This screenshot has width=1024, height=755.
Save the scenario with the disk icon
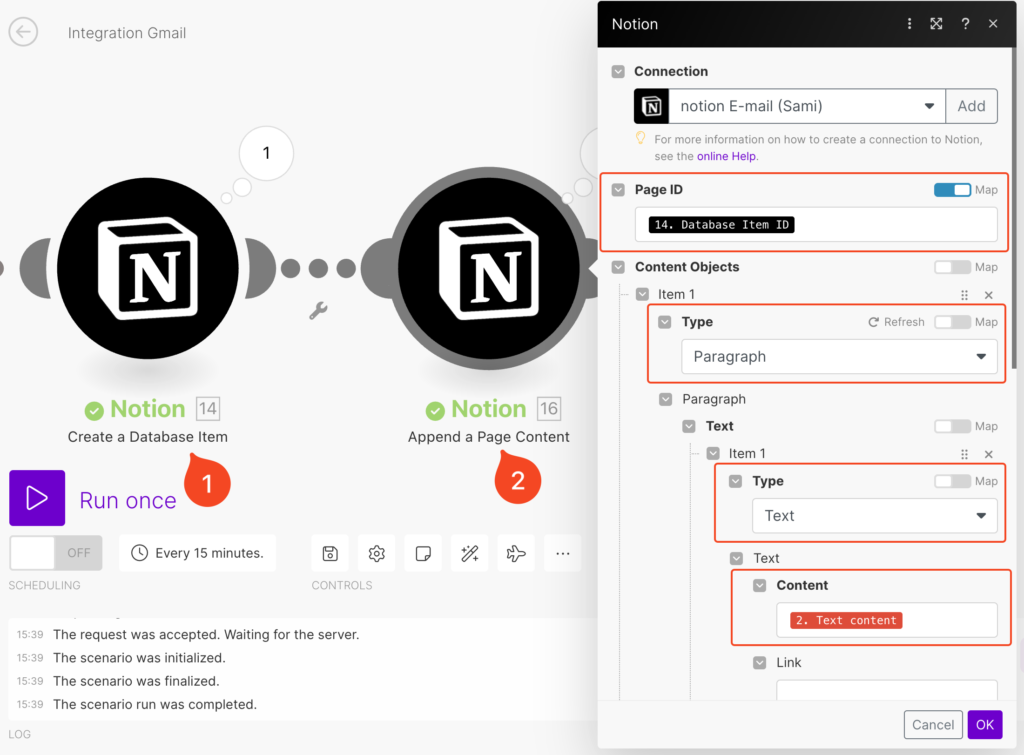point(330,554)
